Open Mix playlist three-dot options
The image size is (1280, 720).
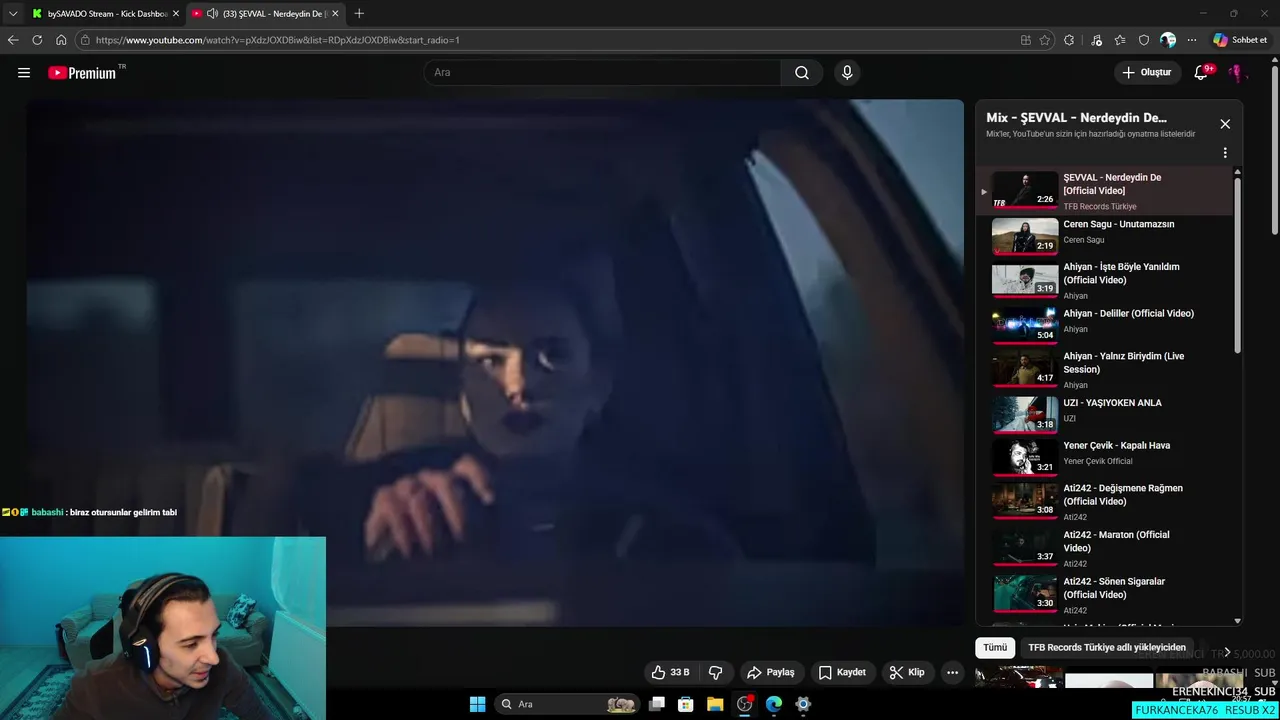1225,153
